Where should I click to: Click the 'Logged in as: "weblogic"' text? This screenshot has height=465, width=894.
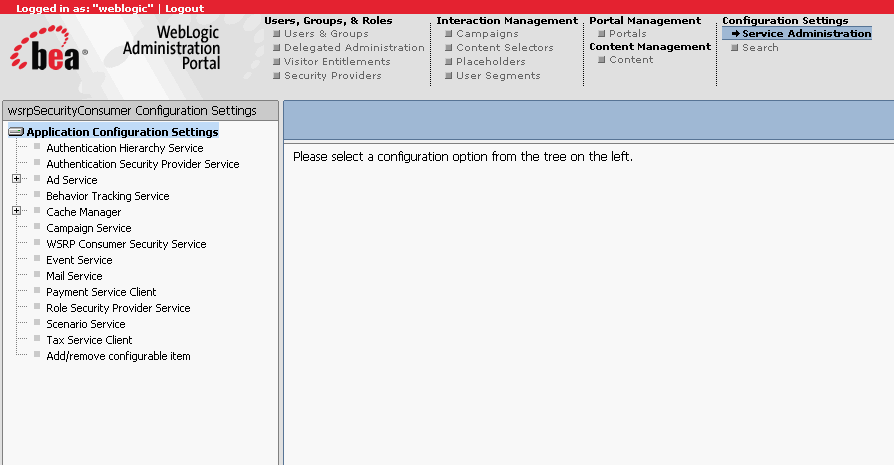(x=84, y=9)
